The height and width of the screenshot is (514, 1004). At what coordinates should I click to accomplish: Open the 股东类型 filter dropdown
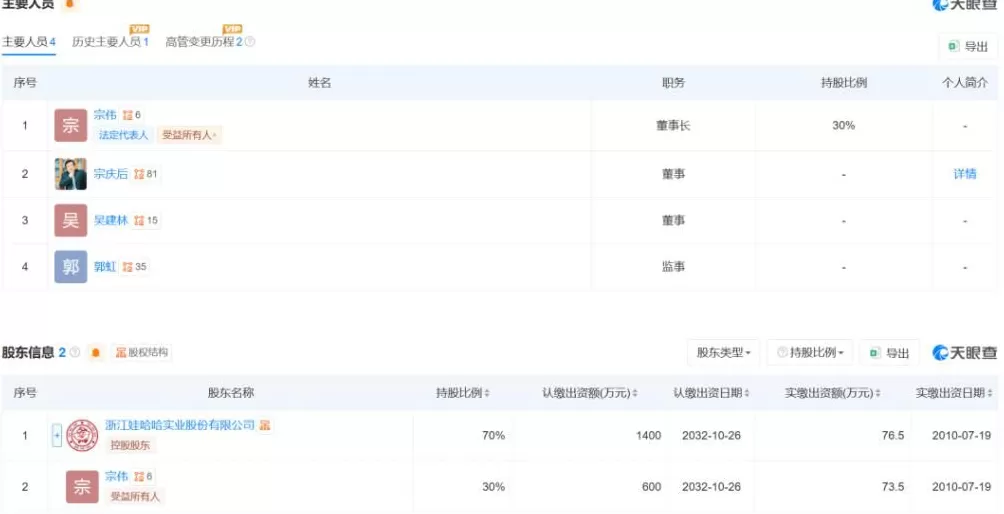[723, 353]
